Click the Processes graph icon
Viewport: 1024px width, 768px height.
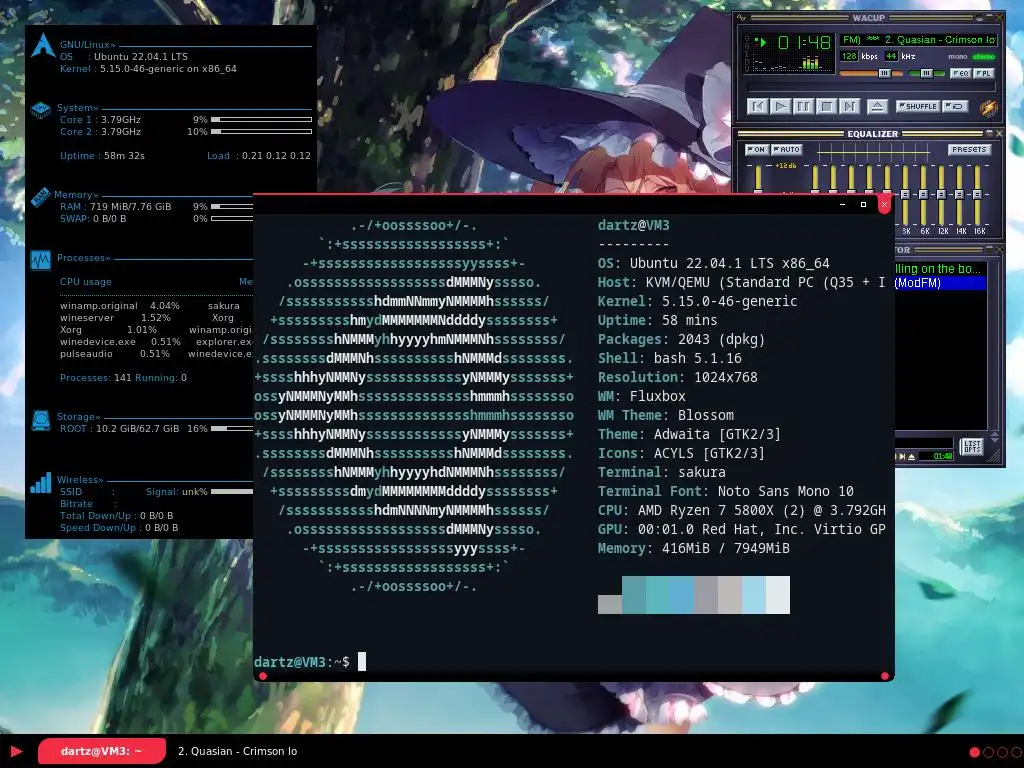tap(40, 261)
